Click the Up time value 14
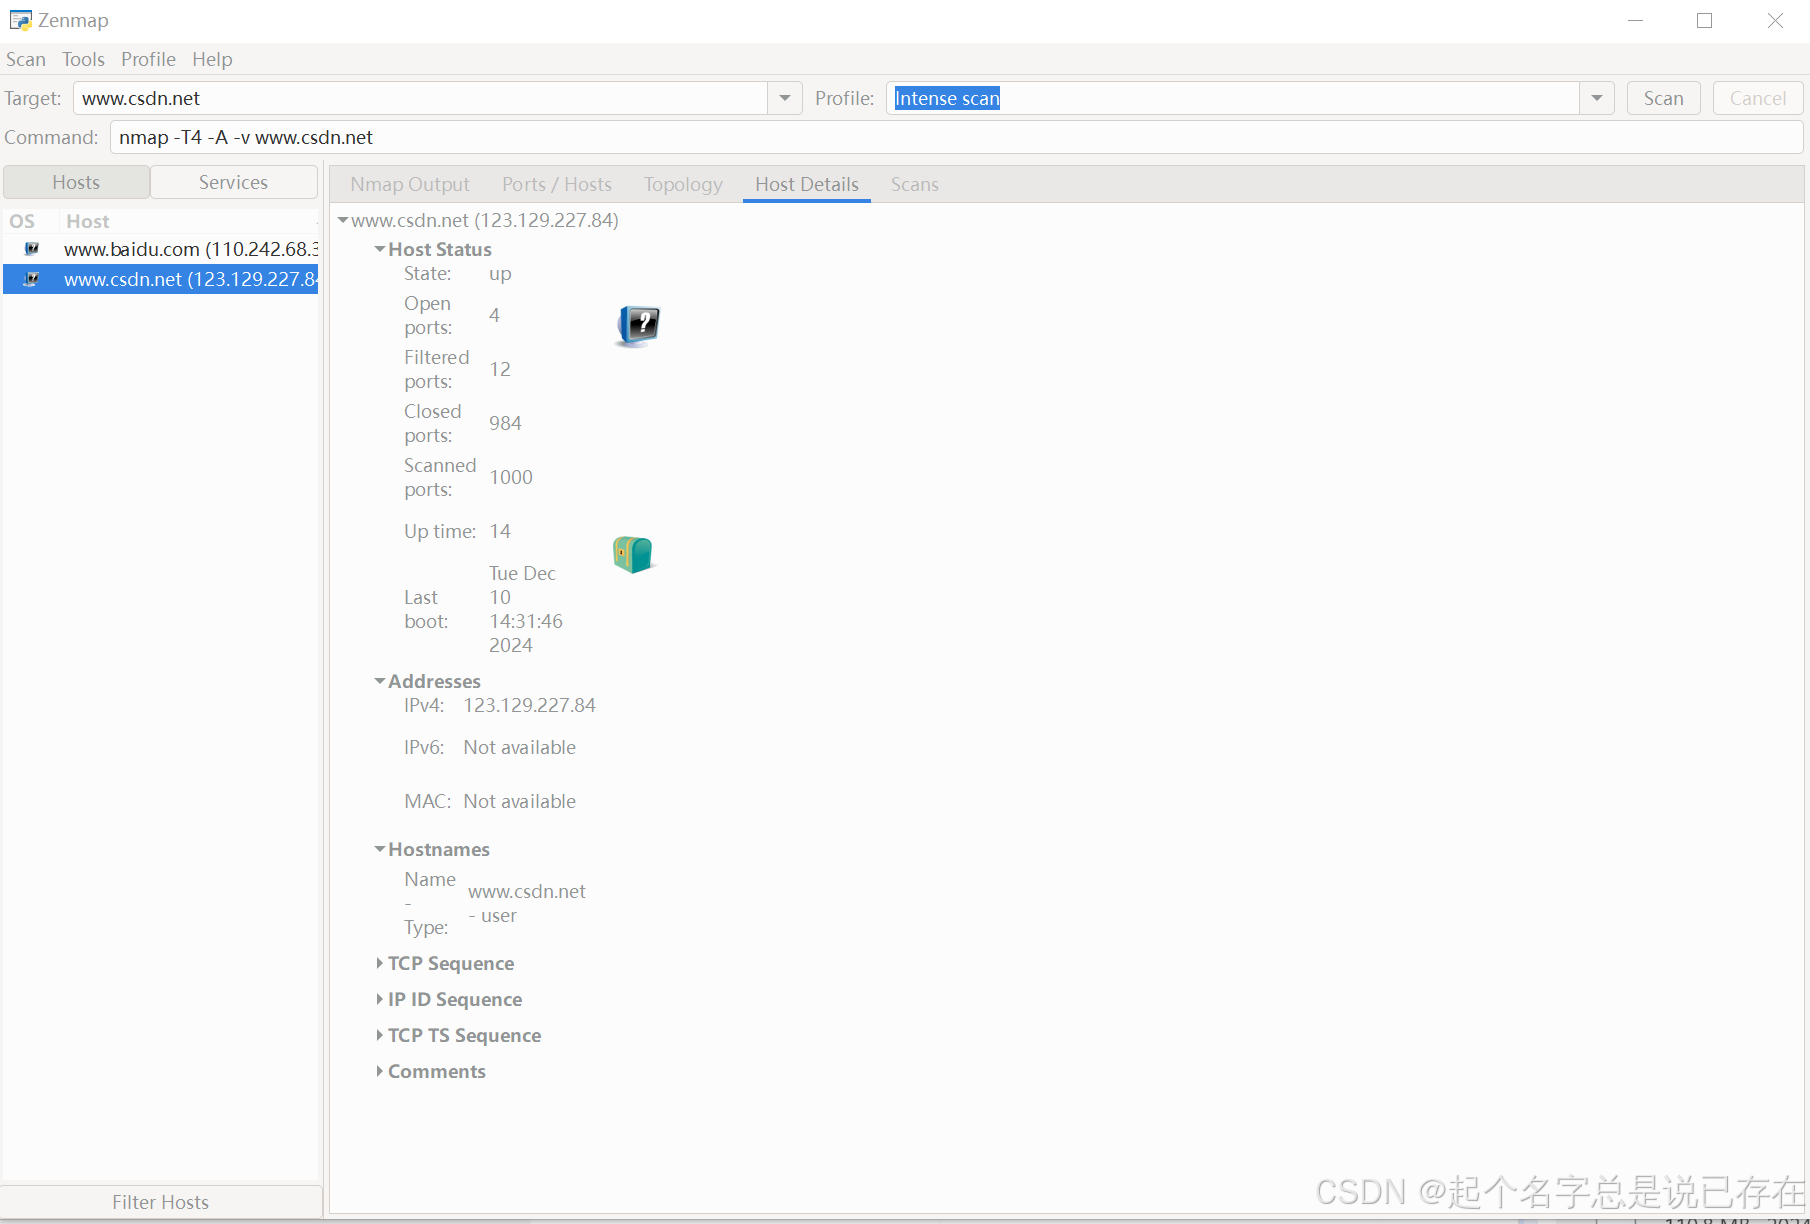1810x1224 pixels. click(500, 531)
